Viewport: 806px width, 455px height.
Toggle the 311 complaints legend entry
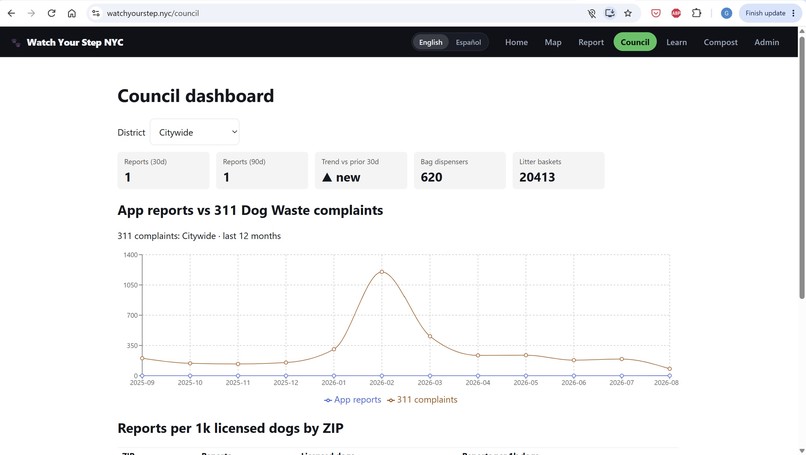422,399
